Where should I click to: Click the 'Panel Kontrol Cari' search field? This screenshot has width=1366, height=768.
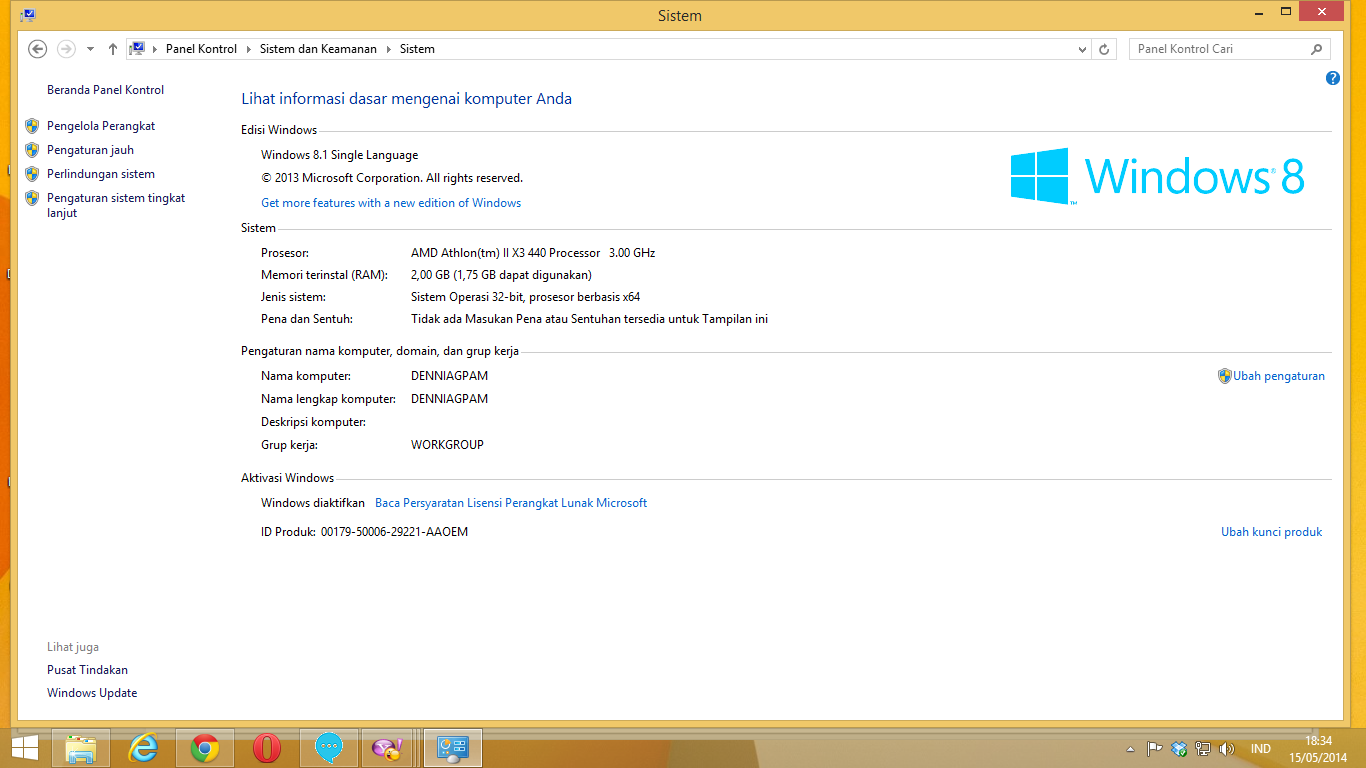1220,49
